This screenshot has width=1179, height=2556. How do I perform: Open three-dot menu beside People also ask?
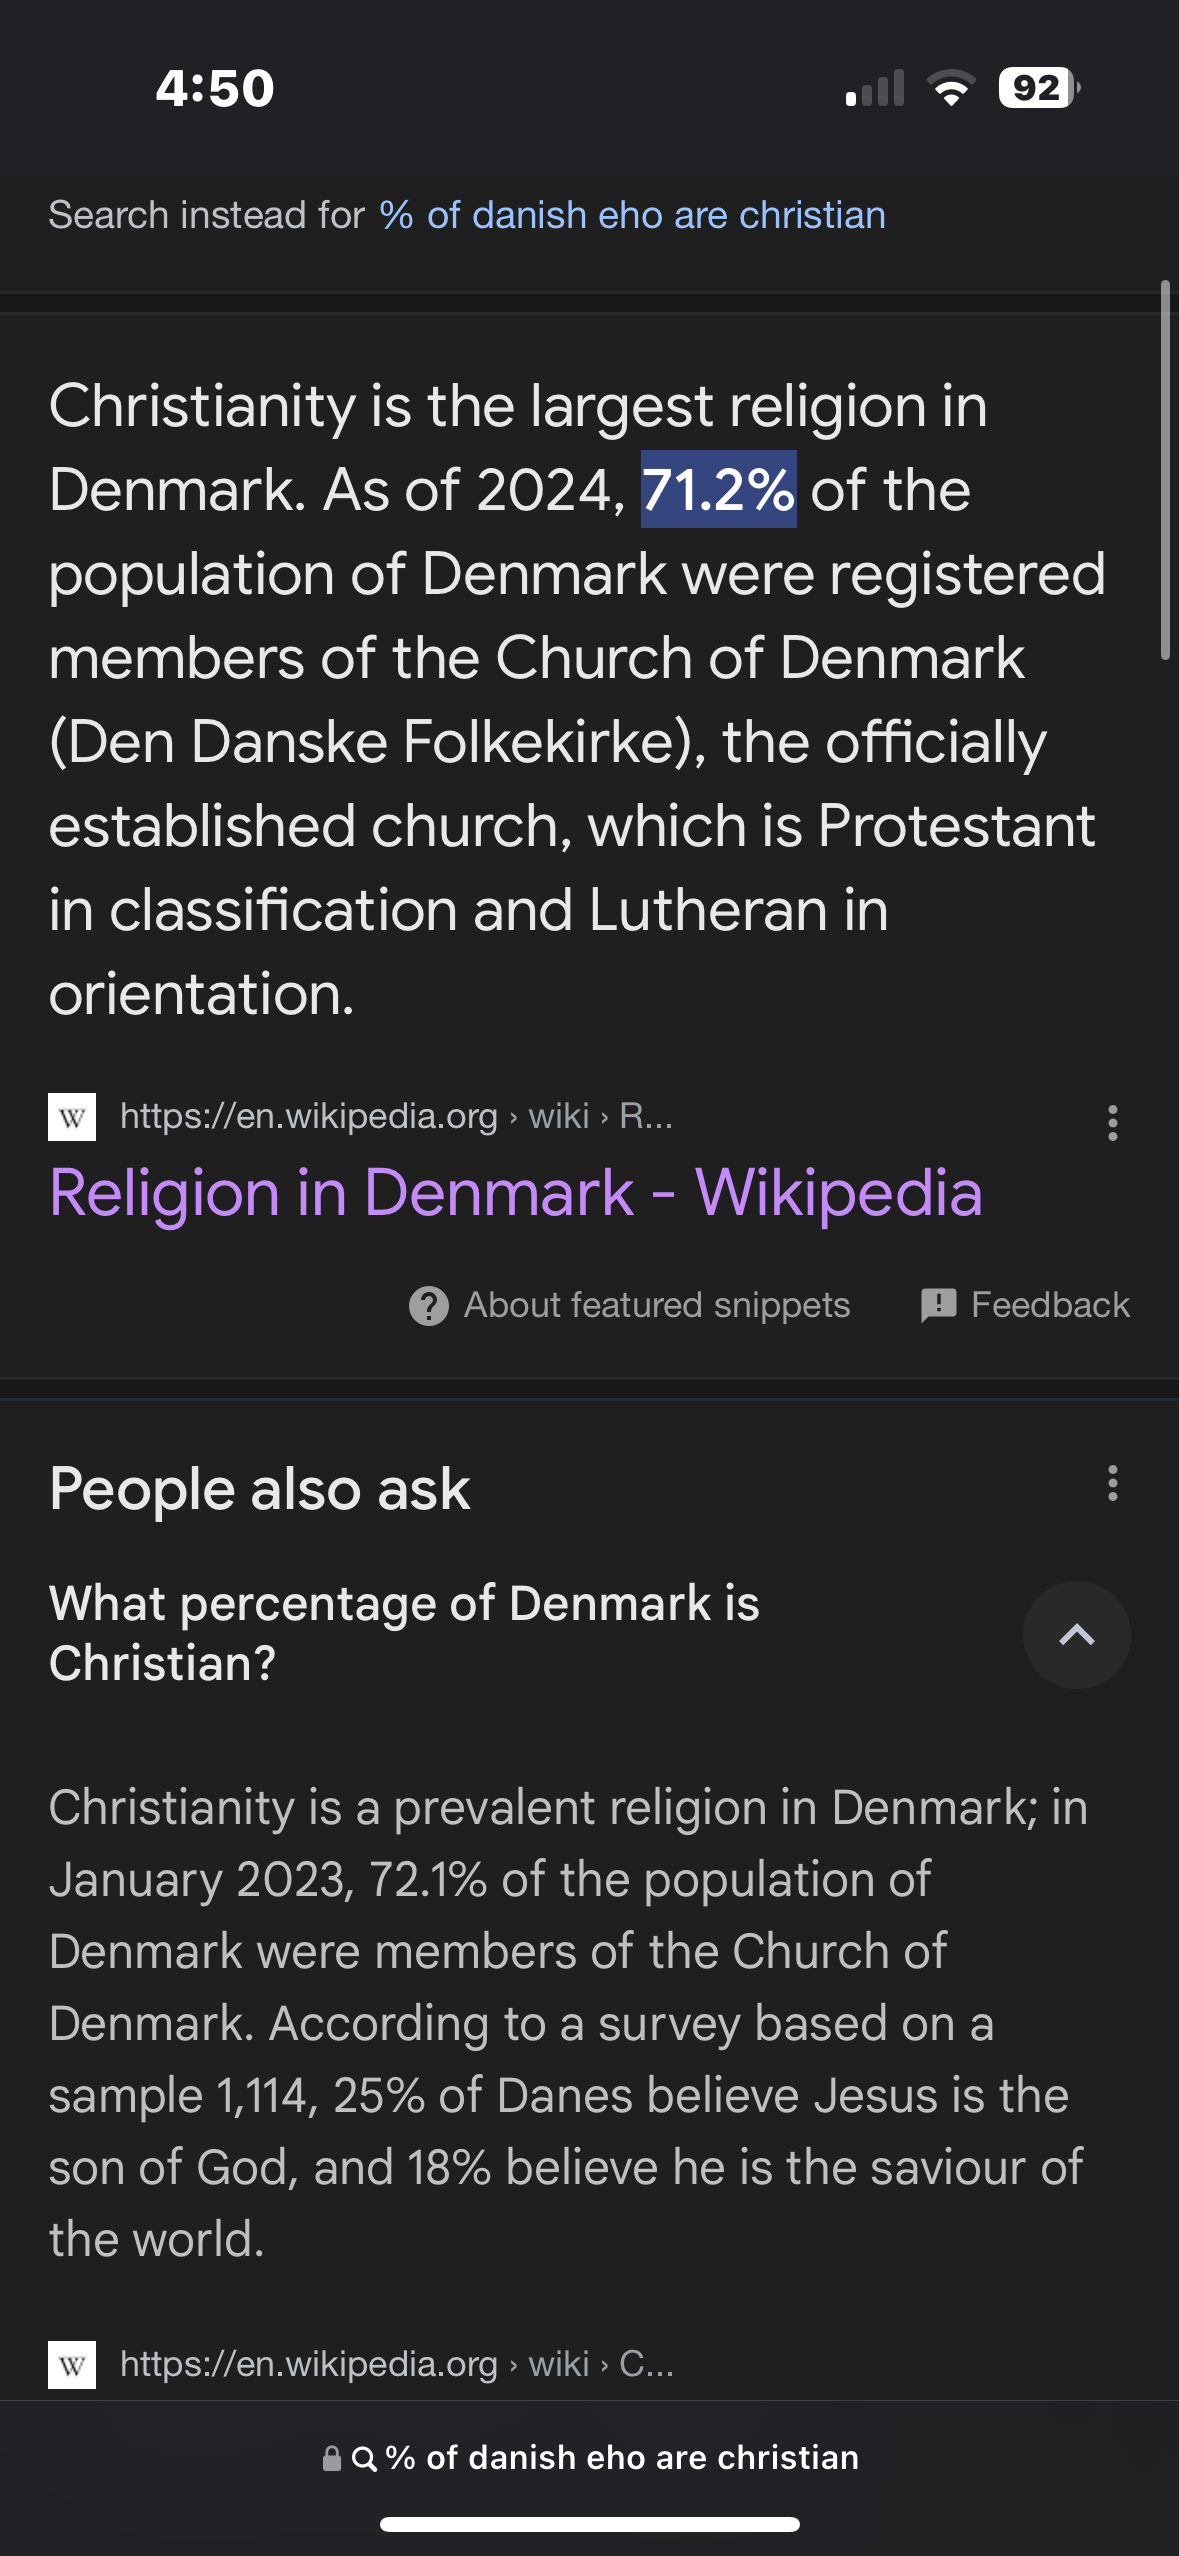point(1112,1483)
